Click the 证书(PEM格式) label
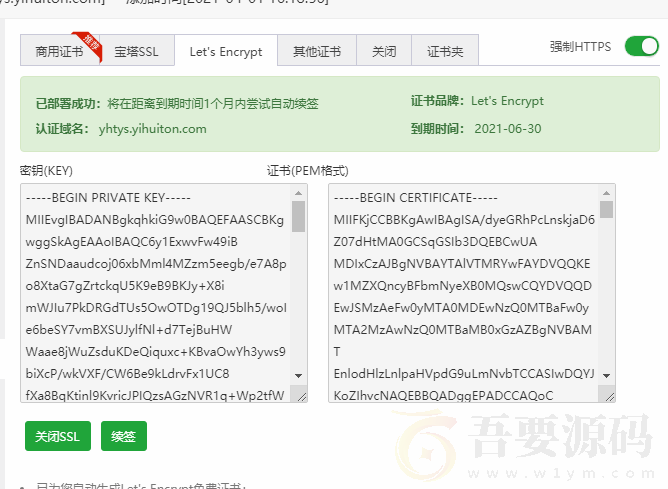Image resolution: width=668 pixels, height=489 pixels. 308,171
